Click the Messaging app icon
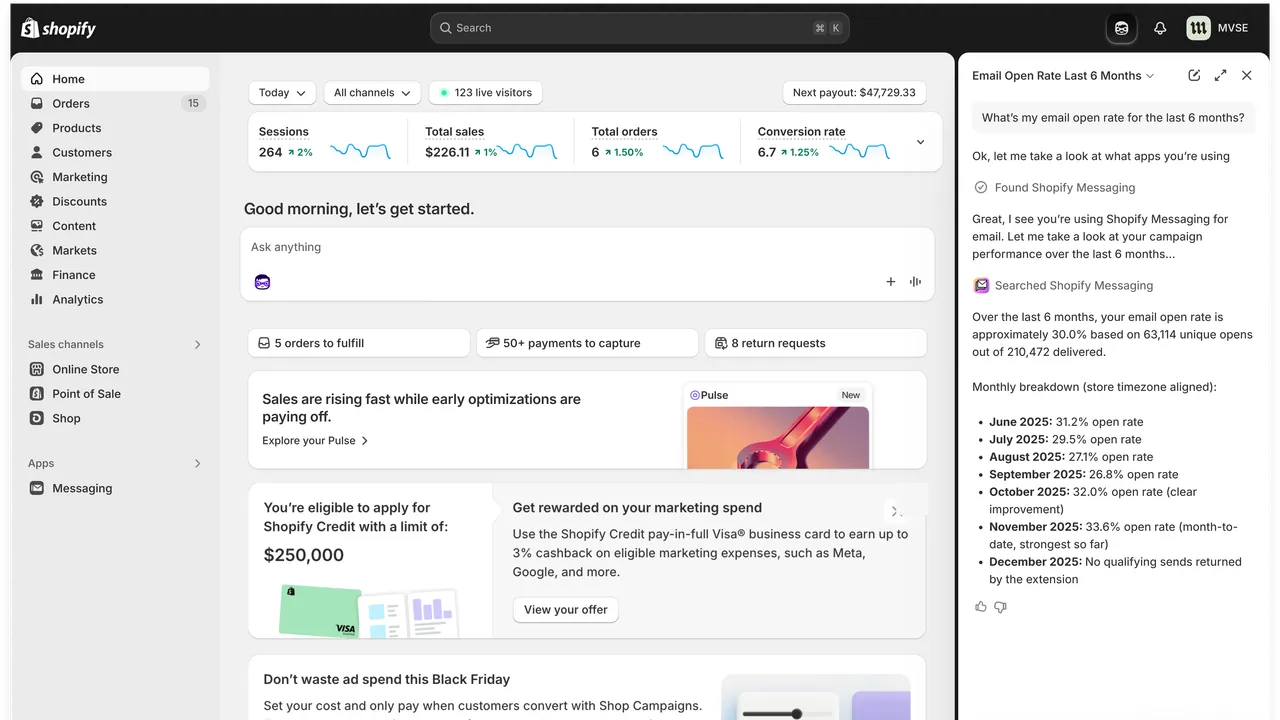This screenshot has width=1280, height=720. point(37,488)
